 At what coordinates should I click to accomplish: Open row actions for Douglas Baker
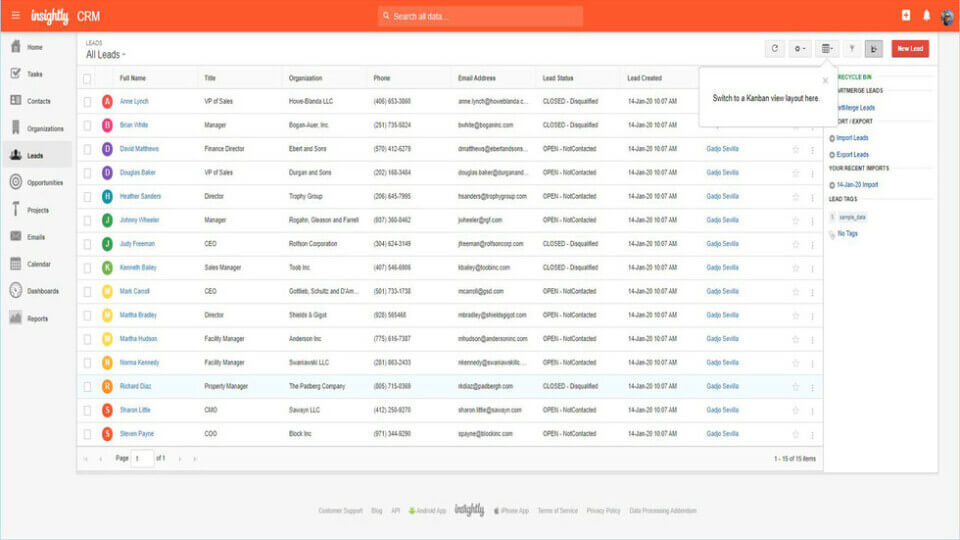point(812,173)
